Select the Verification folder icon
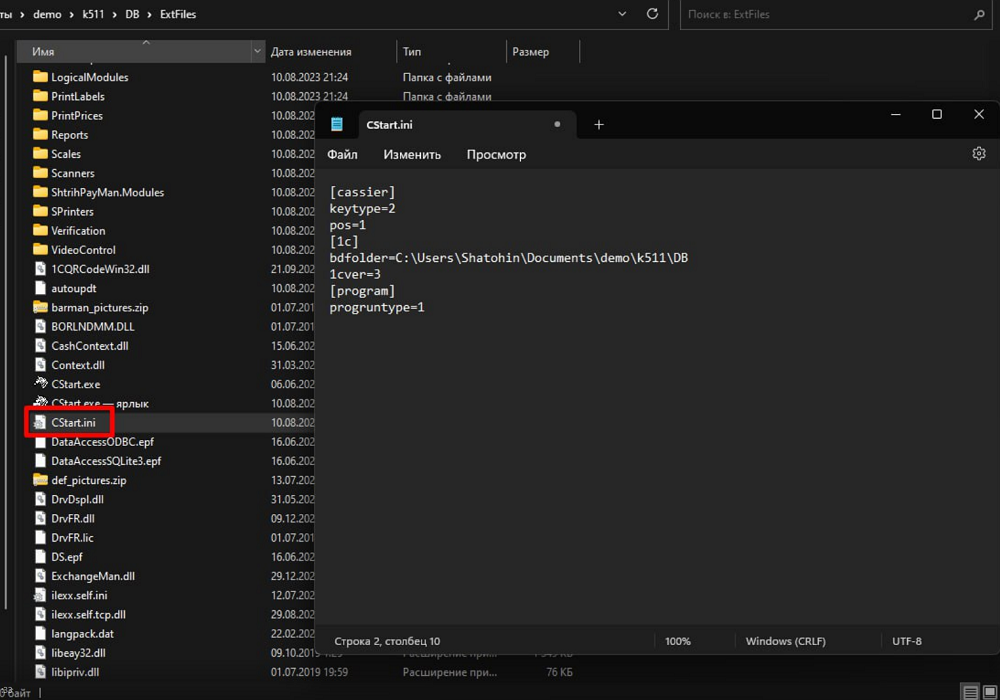 pos(40,230)
